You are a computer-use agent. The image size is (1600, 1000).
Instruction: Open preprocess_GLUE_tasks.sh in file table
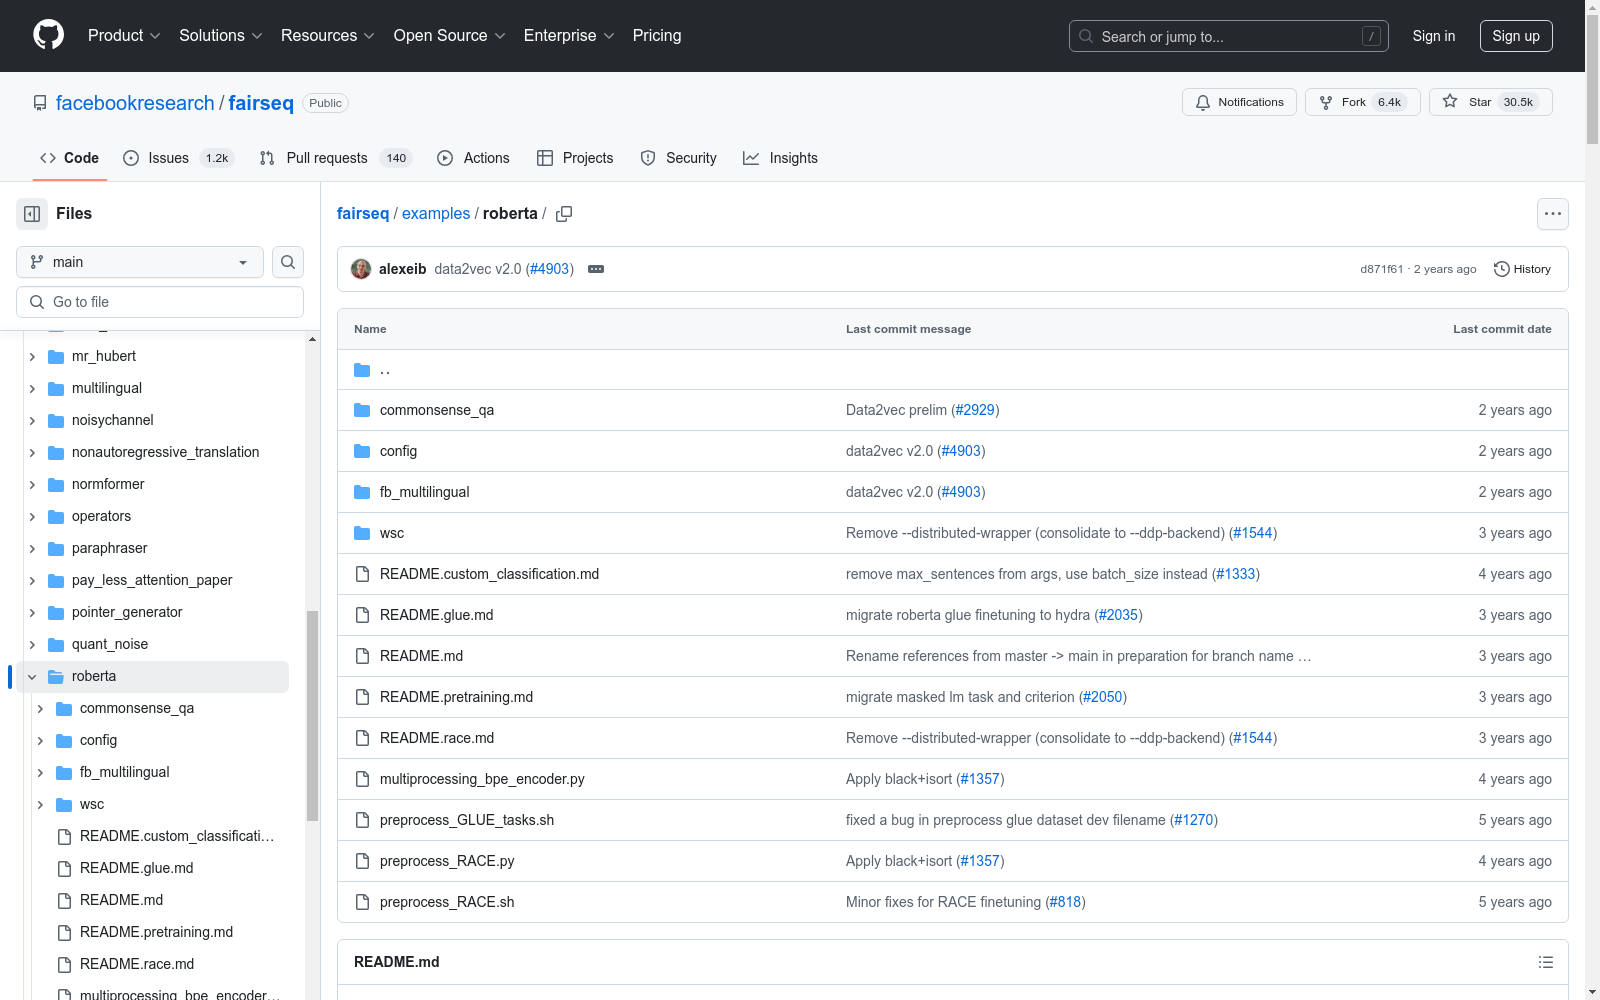tap(467, 820)
